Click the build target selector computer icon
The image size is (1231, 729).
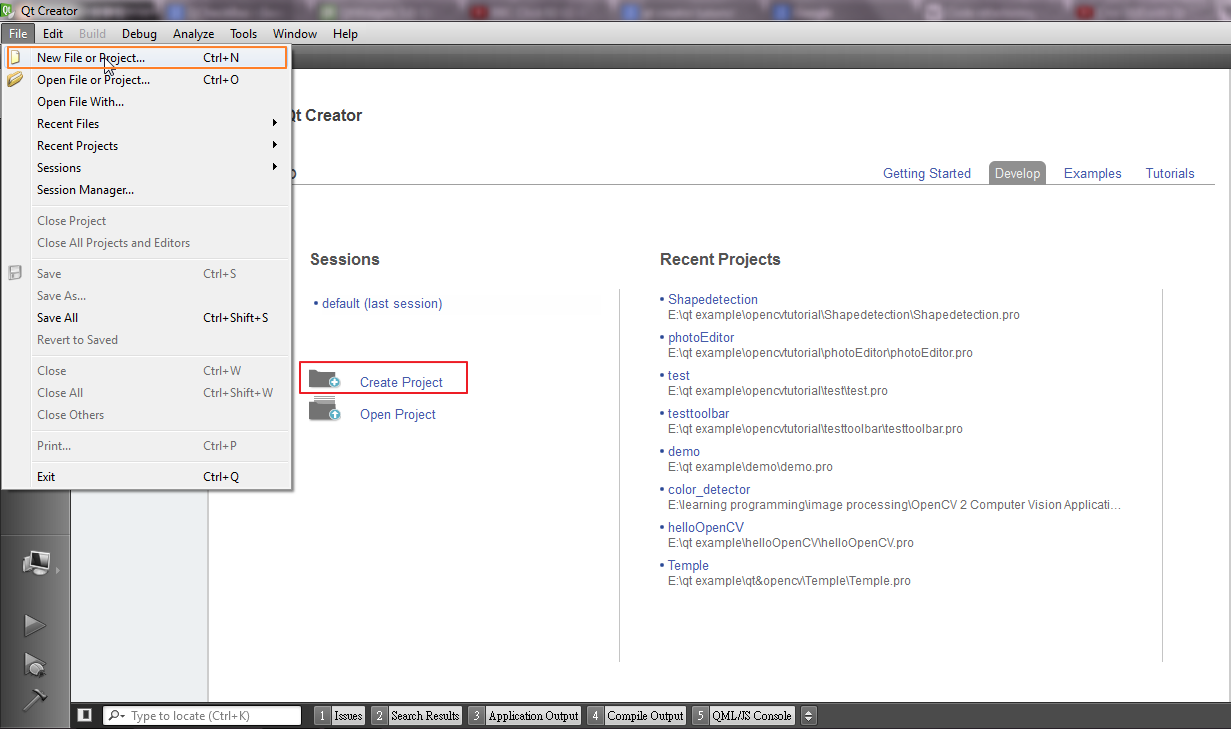(36, 563)
